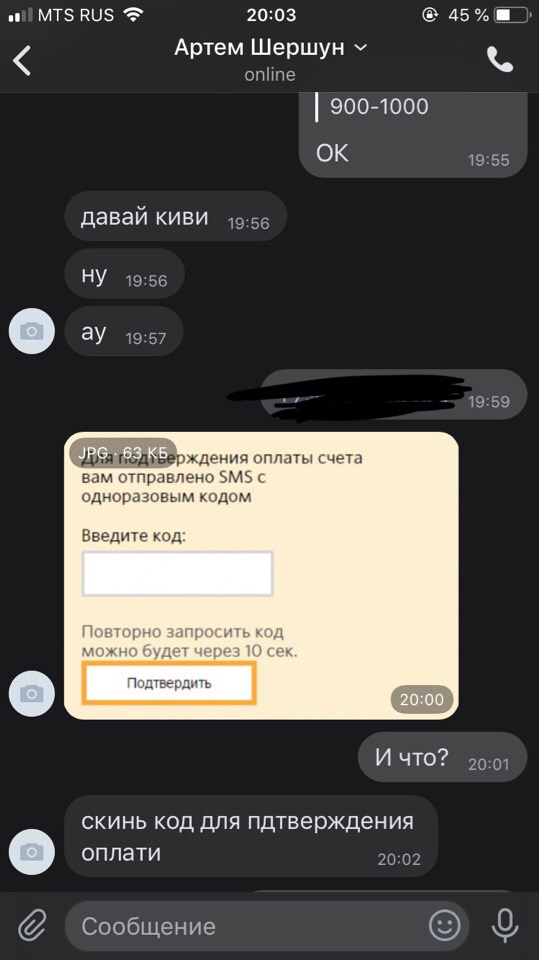Open the emoji smiley picker

coord(444,925)
